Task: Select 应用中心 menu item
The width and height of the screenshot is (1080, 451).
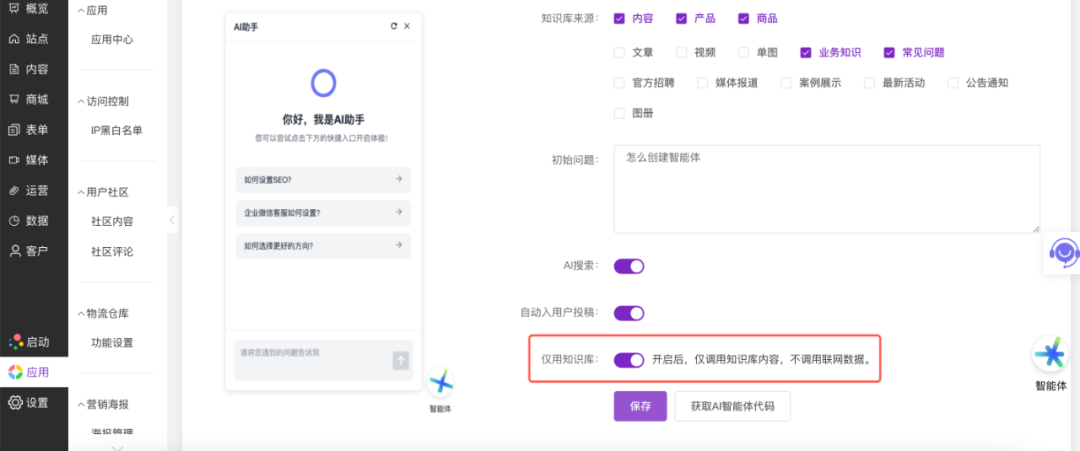Action: (112, 39)
